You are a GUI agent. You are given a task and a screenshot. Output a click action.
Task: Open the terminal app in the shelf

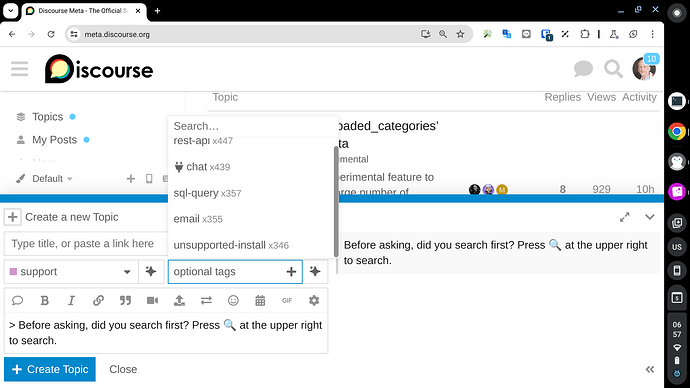677,101
